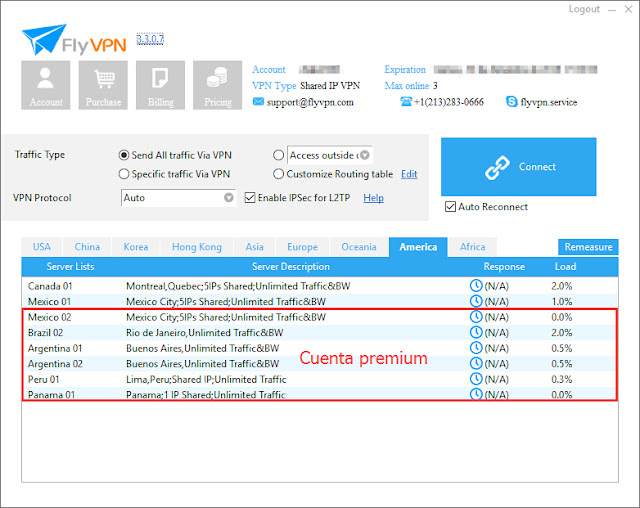Toggle the Auto Reconnect checkbox

[x=450, y=206]
